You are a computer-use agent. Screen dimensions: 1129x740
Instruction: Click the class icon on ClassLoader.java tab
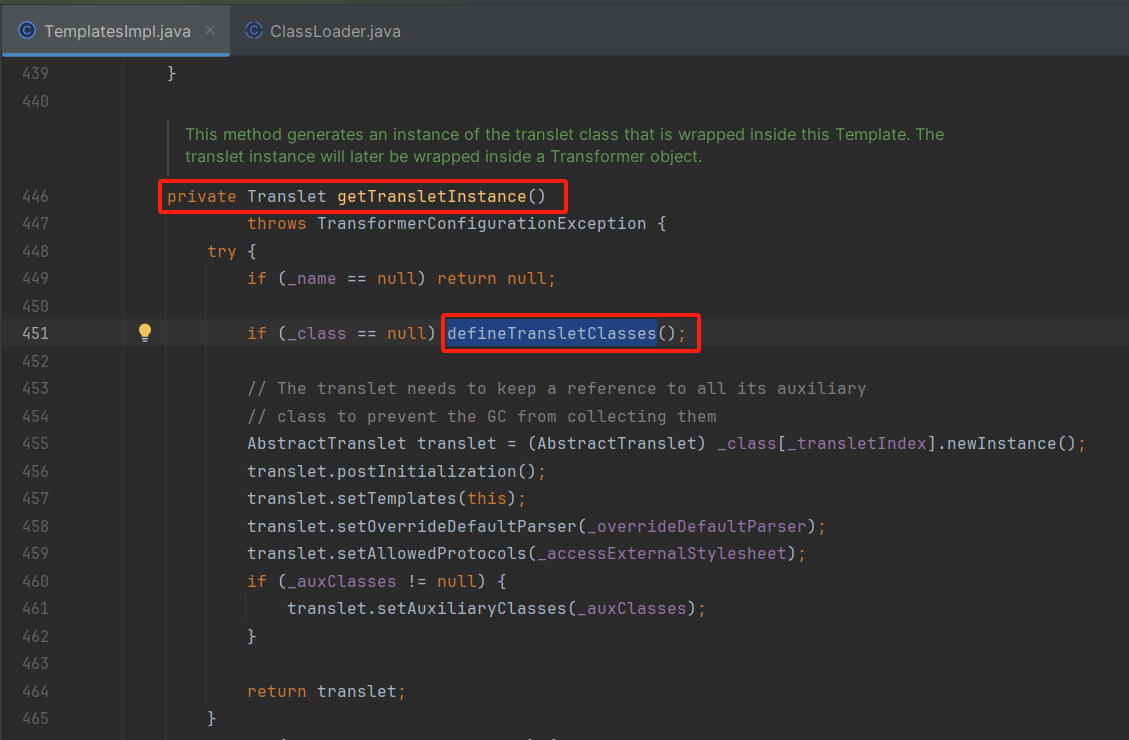point(253,31)
